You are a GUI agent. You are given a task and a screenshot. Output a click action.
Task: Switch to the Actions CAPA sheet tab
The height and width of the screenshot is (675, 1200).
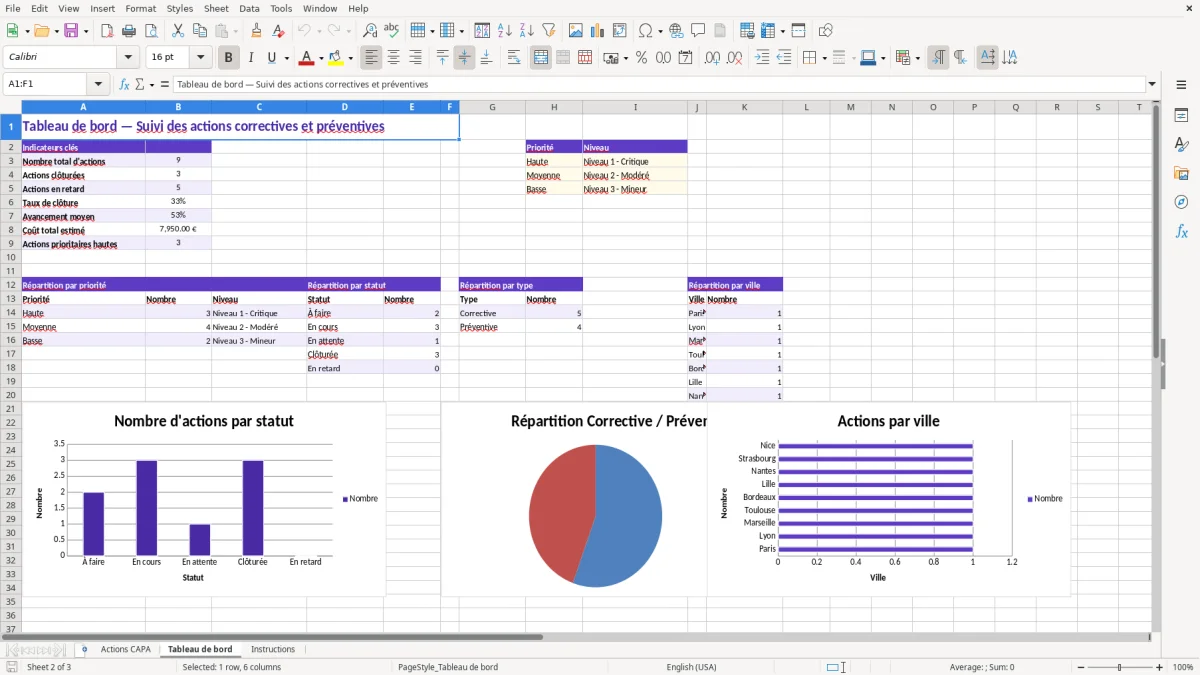tap(125, 649)
